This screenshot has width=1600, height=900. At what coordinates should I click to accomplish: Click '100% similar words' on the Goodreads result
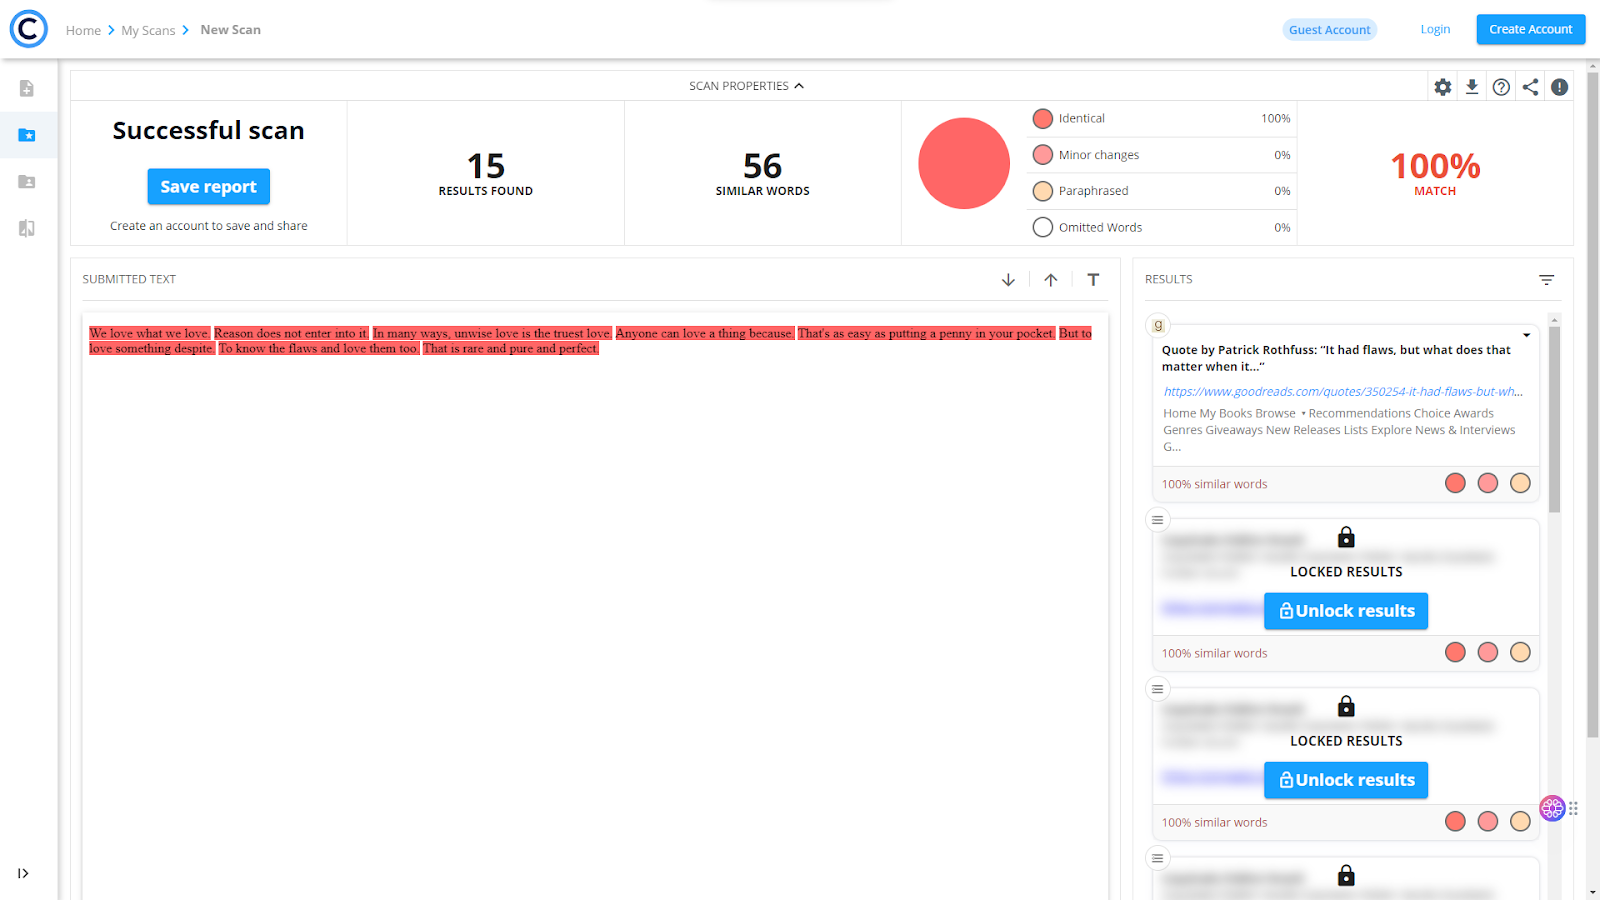1214,484
